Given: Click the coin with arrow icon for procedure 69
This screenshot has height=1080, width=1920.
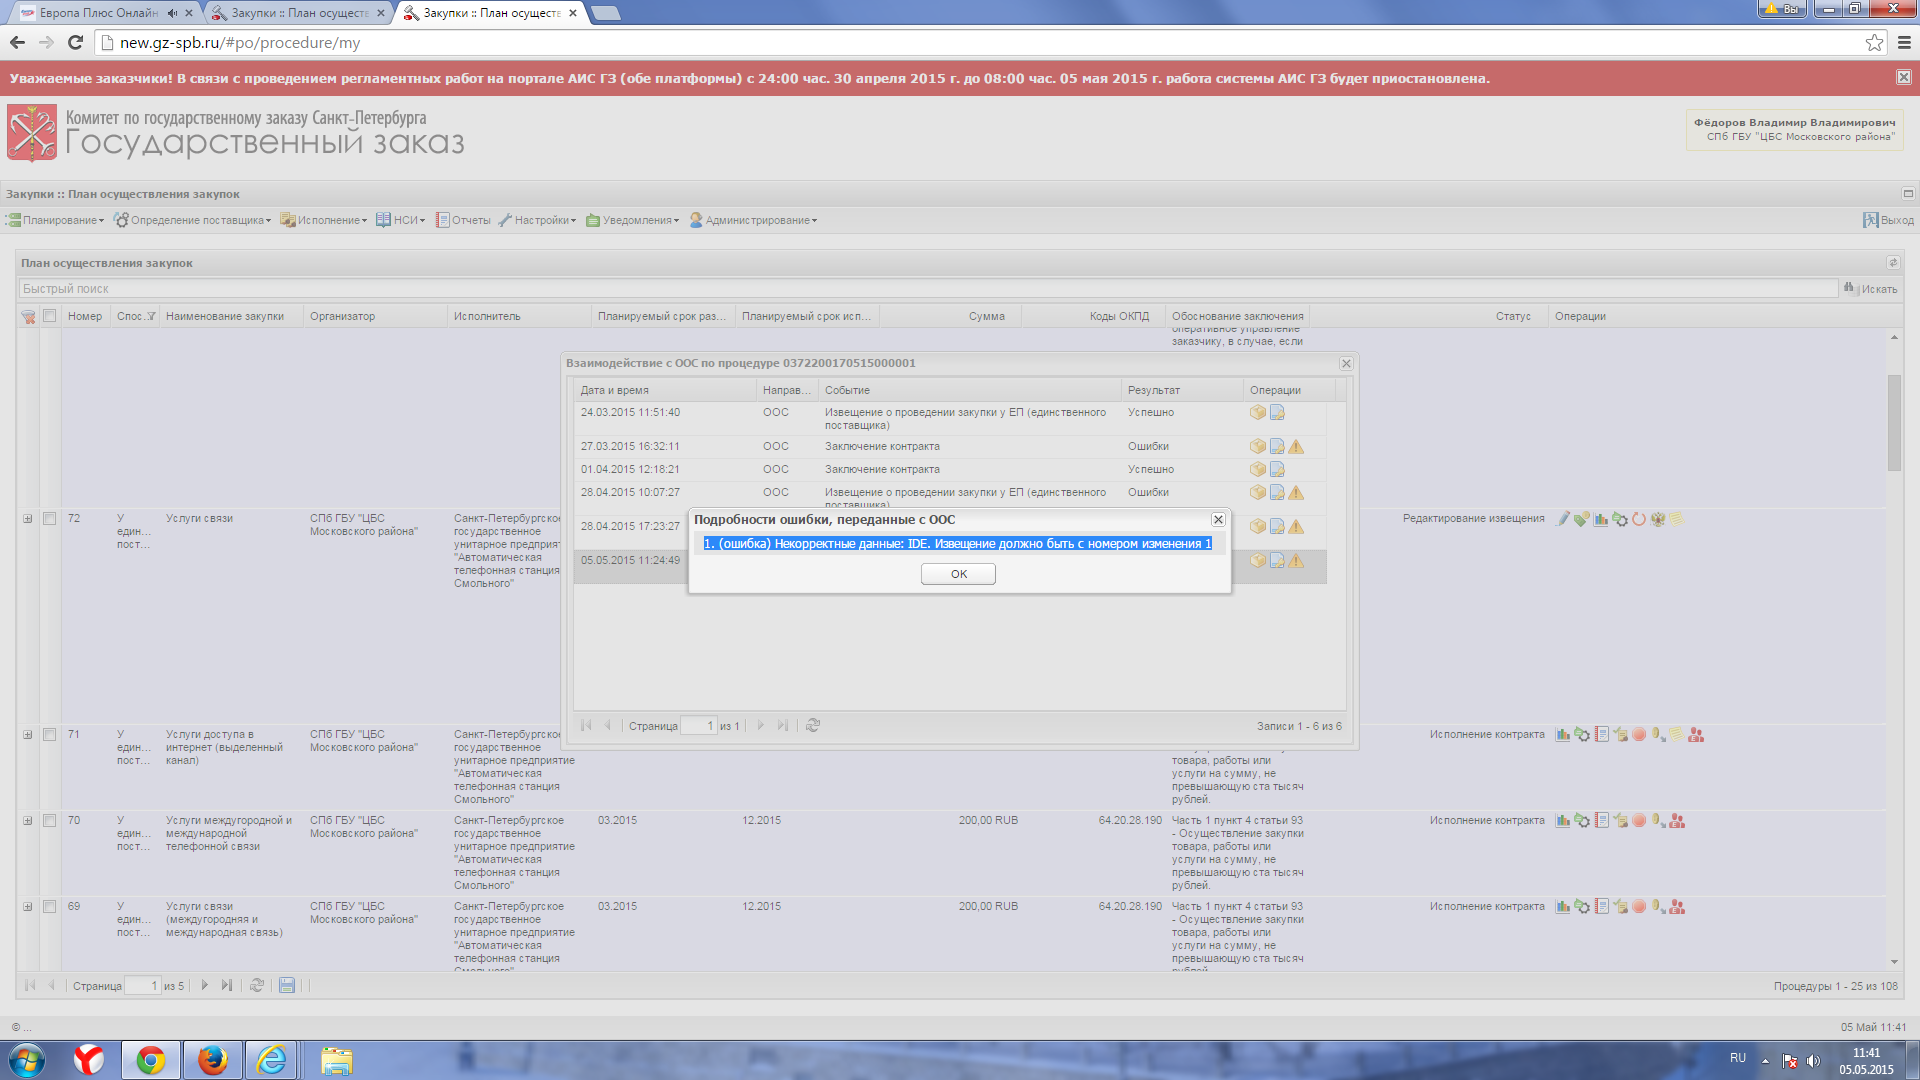Looking at the screenshot, I should point(1658,907).
